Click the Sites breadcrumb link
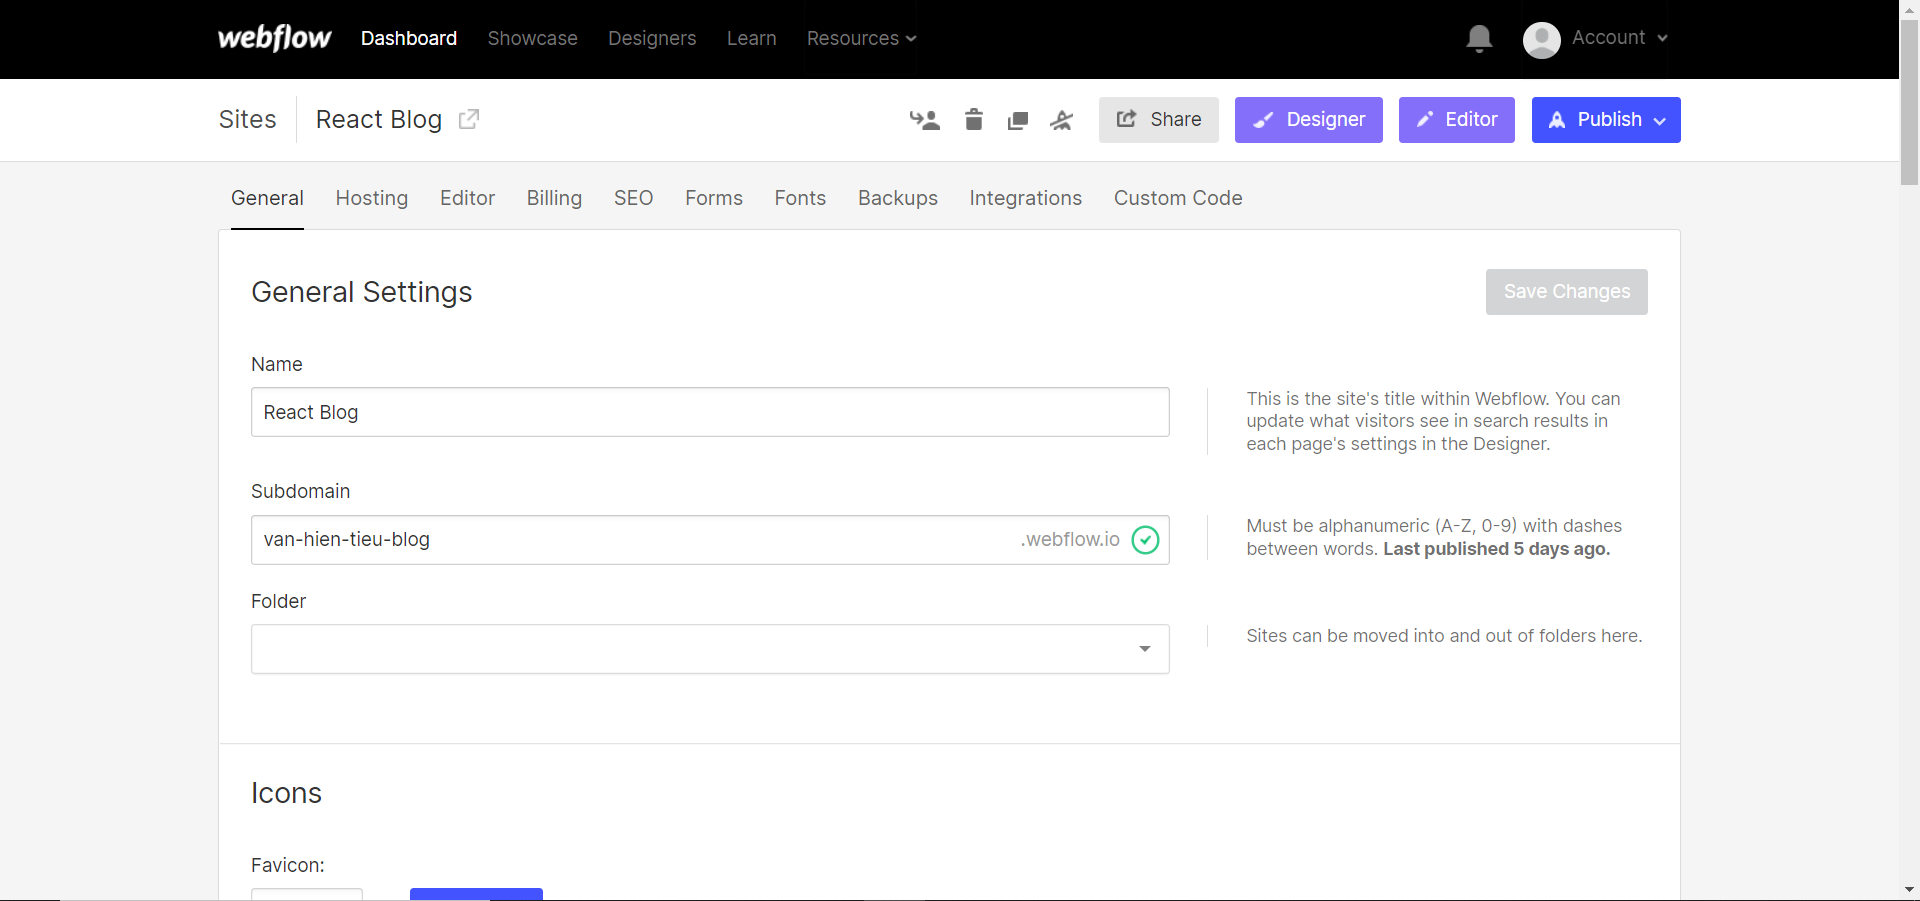Viewport: 1920px width, 901px height. 248,119
